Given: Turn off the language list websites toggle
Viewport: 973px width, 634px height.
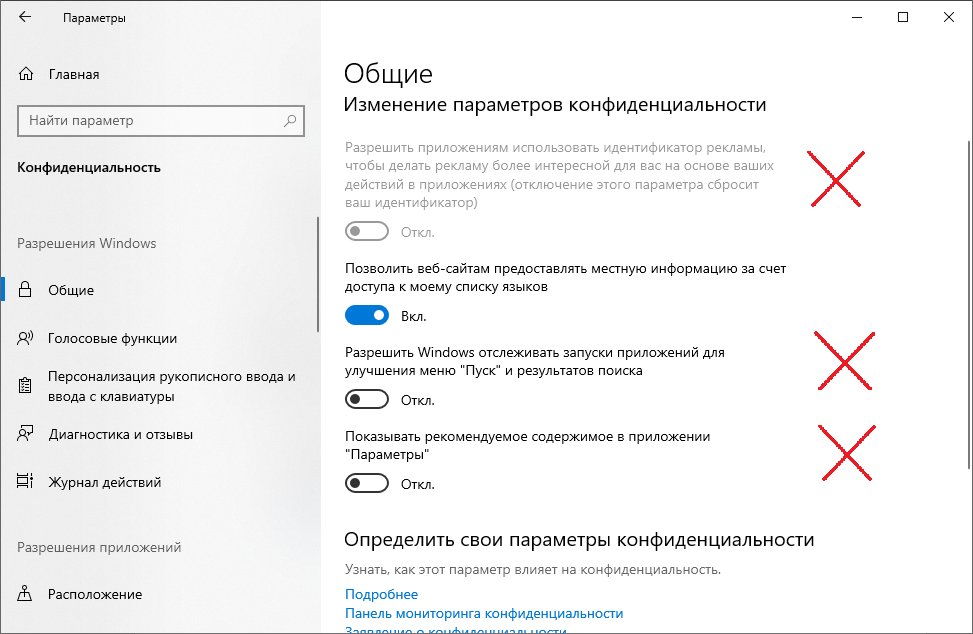Looking at the screenshot, I should (366, 316).
